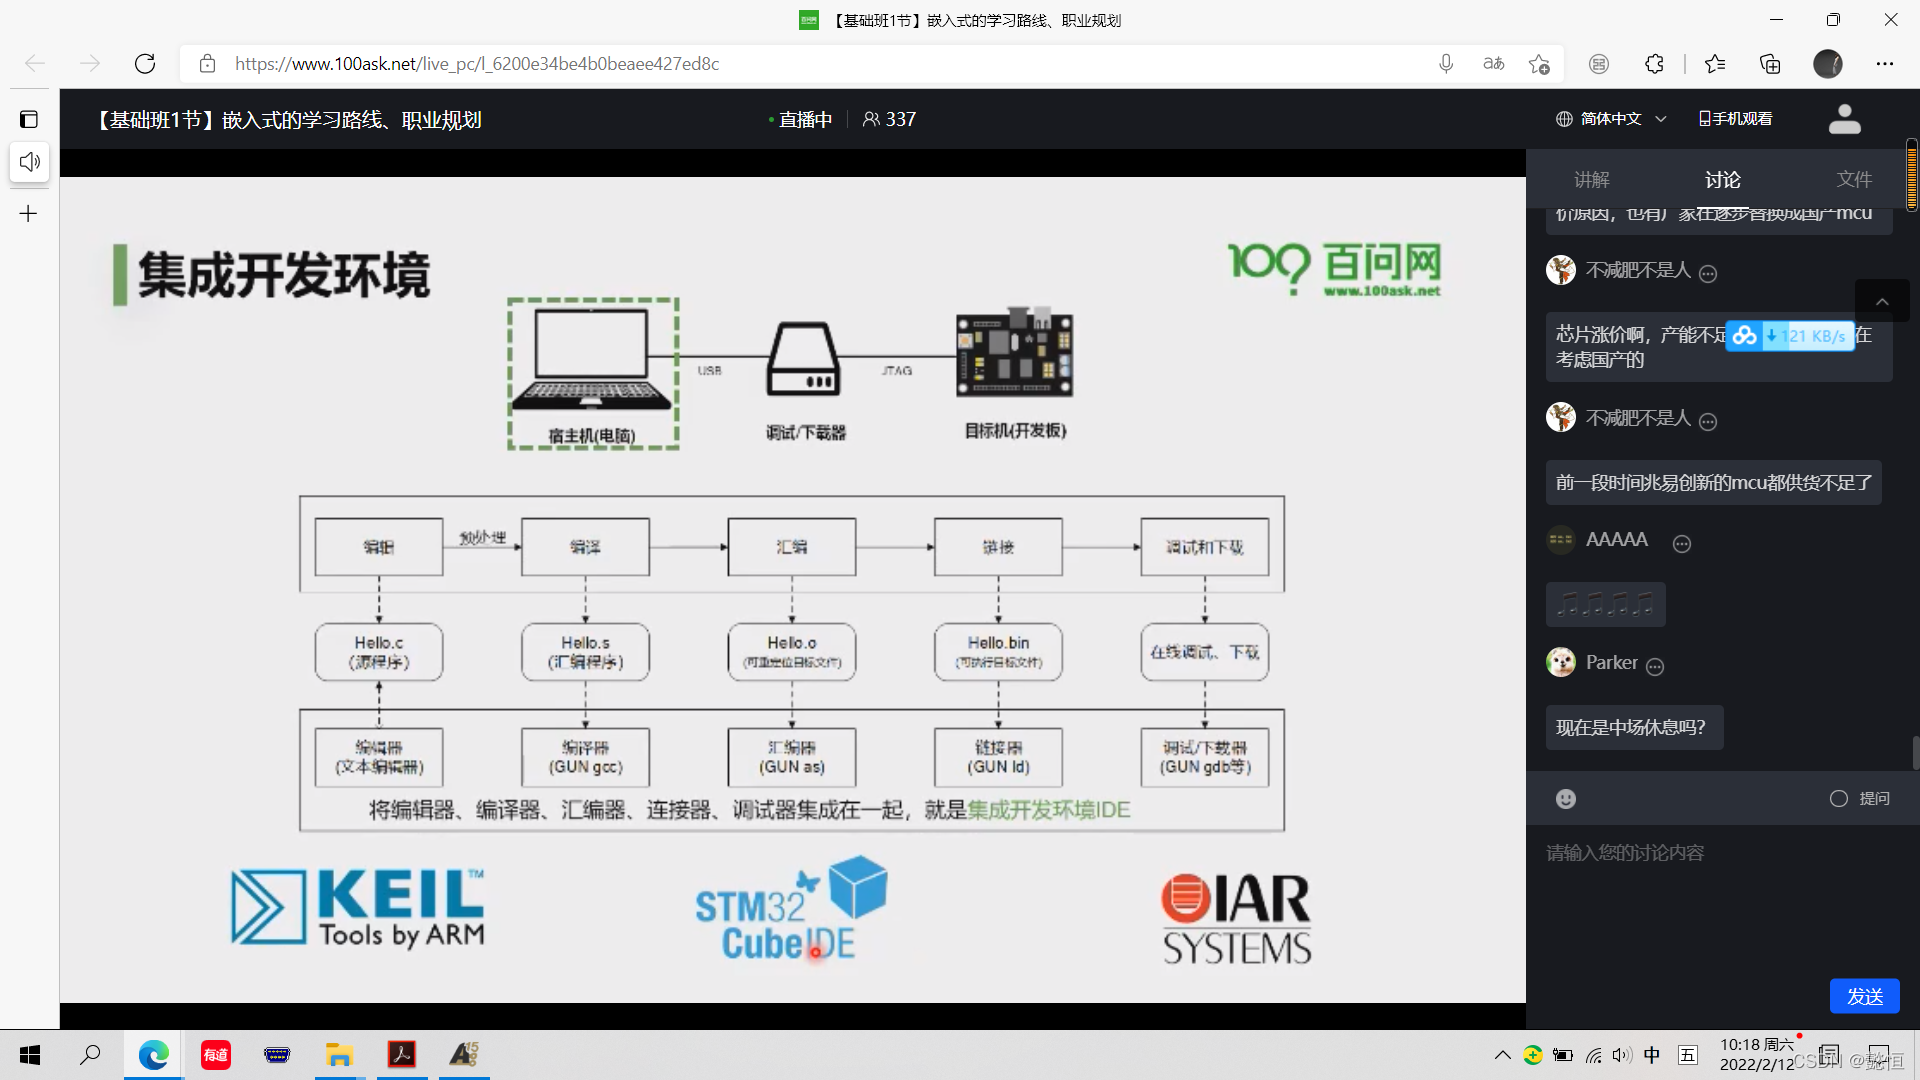The width and height of the screenshot is (1920, 1080).
Task: Open Windows Start menu
Action: pyautogui.click(x=30, y=1055)
